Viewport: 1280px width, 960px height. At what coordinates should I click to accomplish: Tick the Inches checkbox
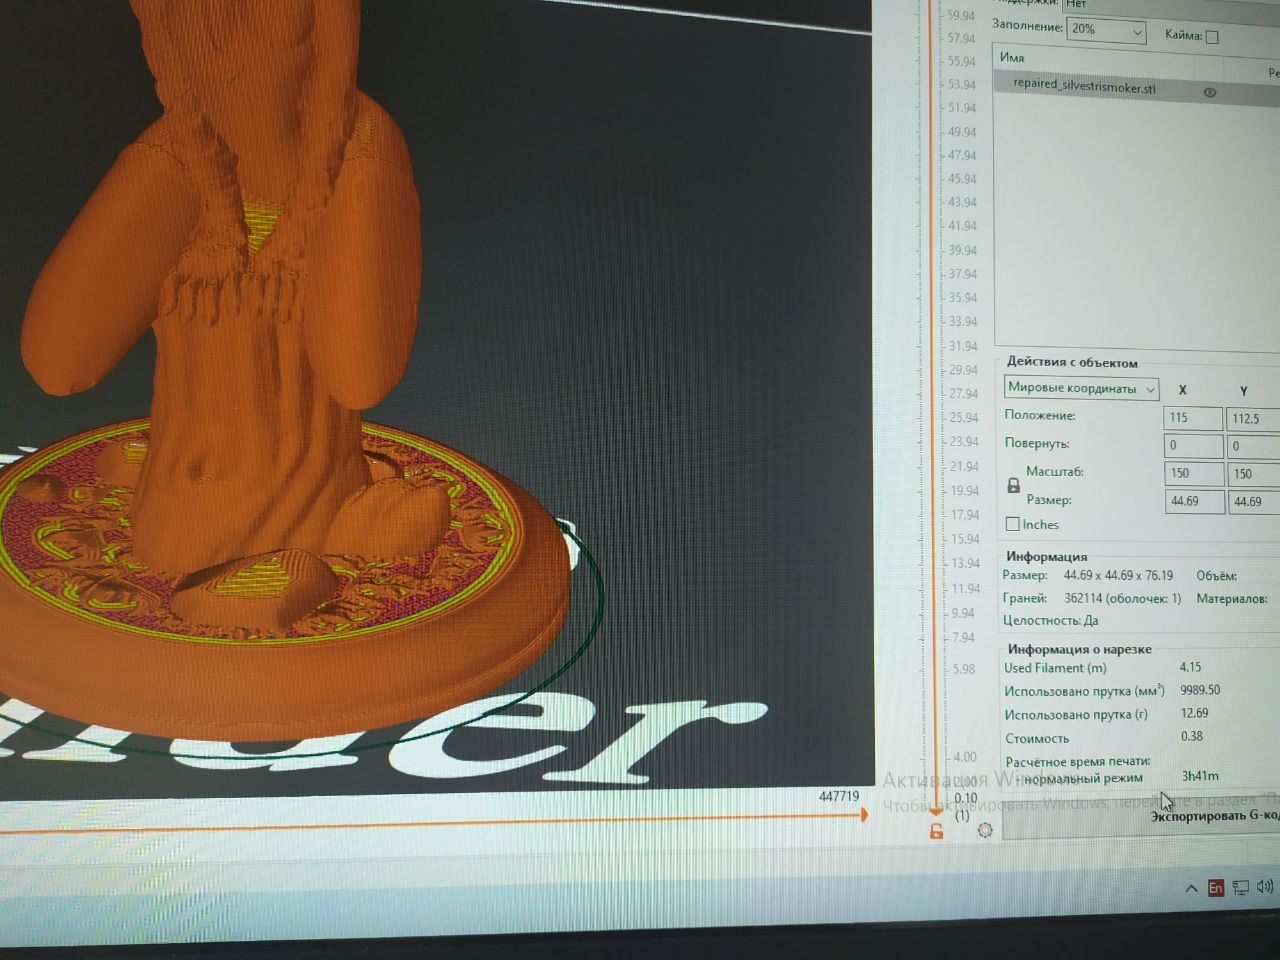[1012, 524]
